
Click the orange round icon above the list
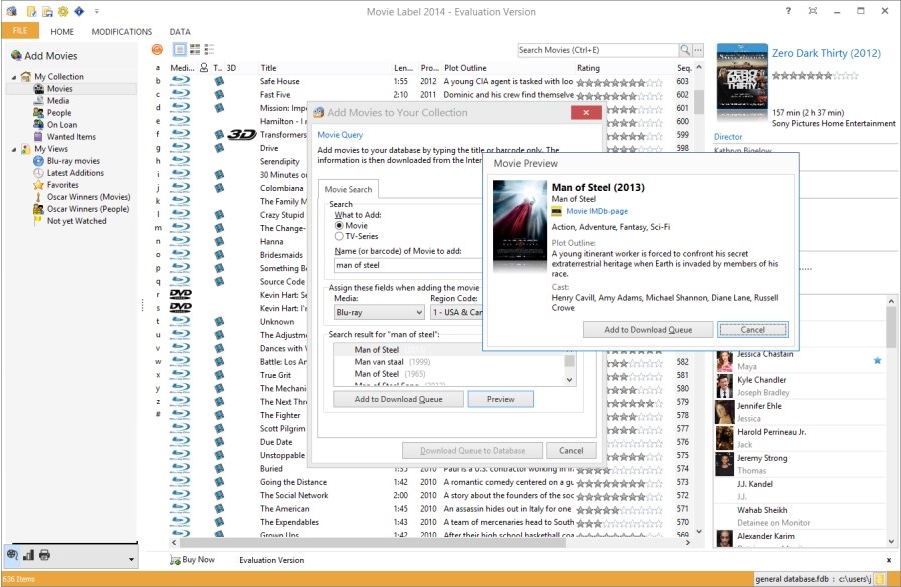click(x=157, y=49)
